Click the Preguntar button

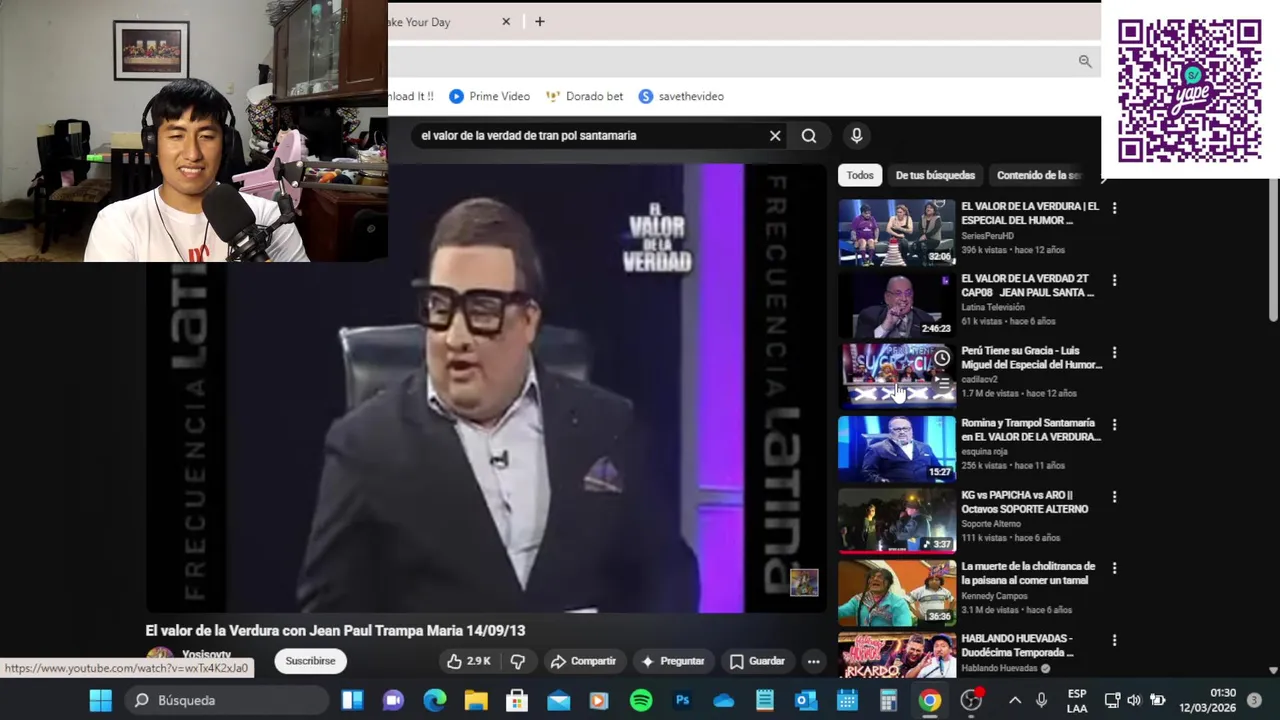tap(673, 661)
